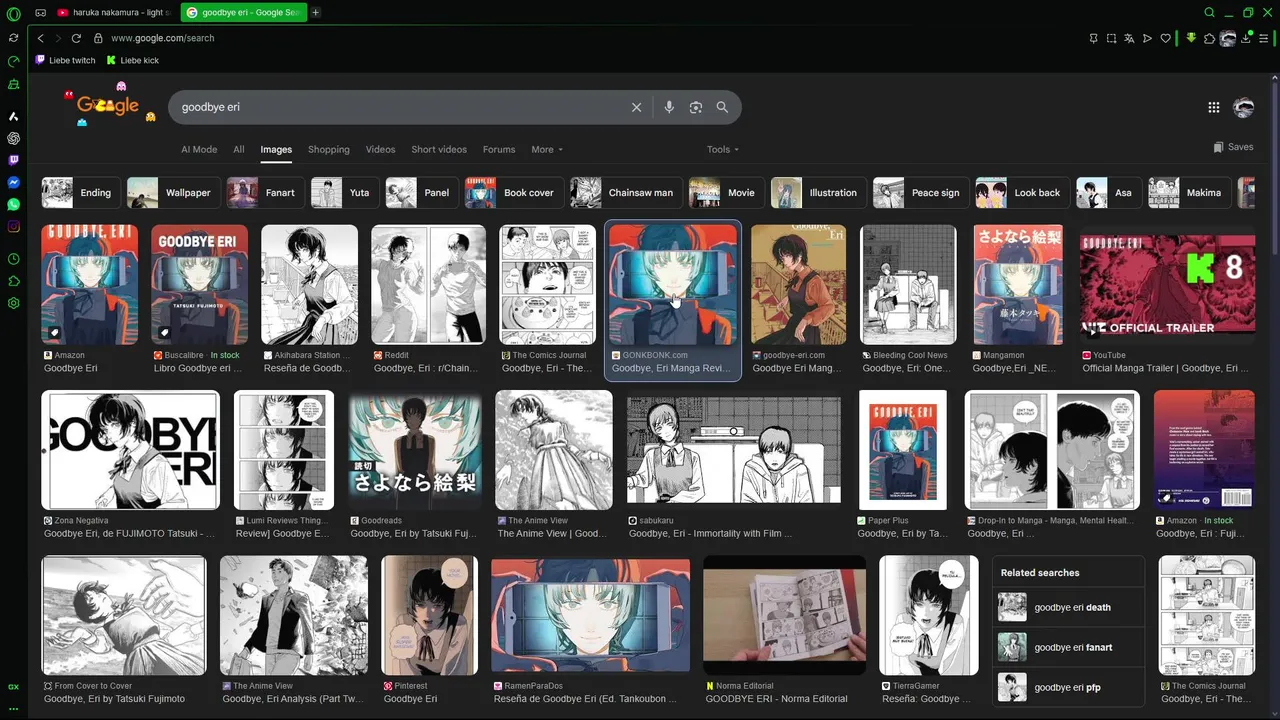
Task: Expand the Tools dropdown
Action: click(723, 149)
